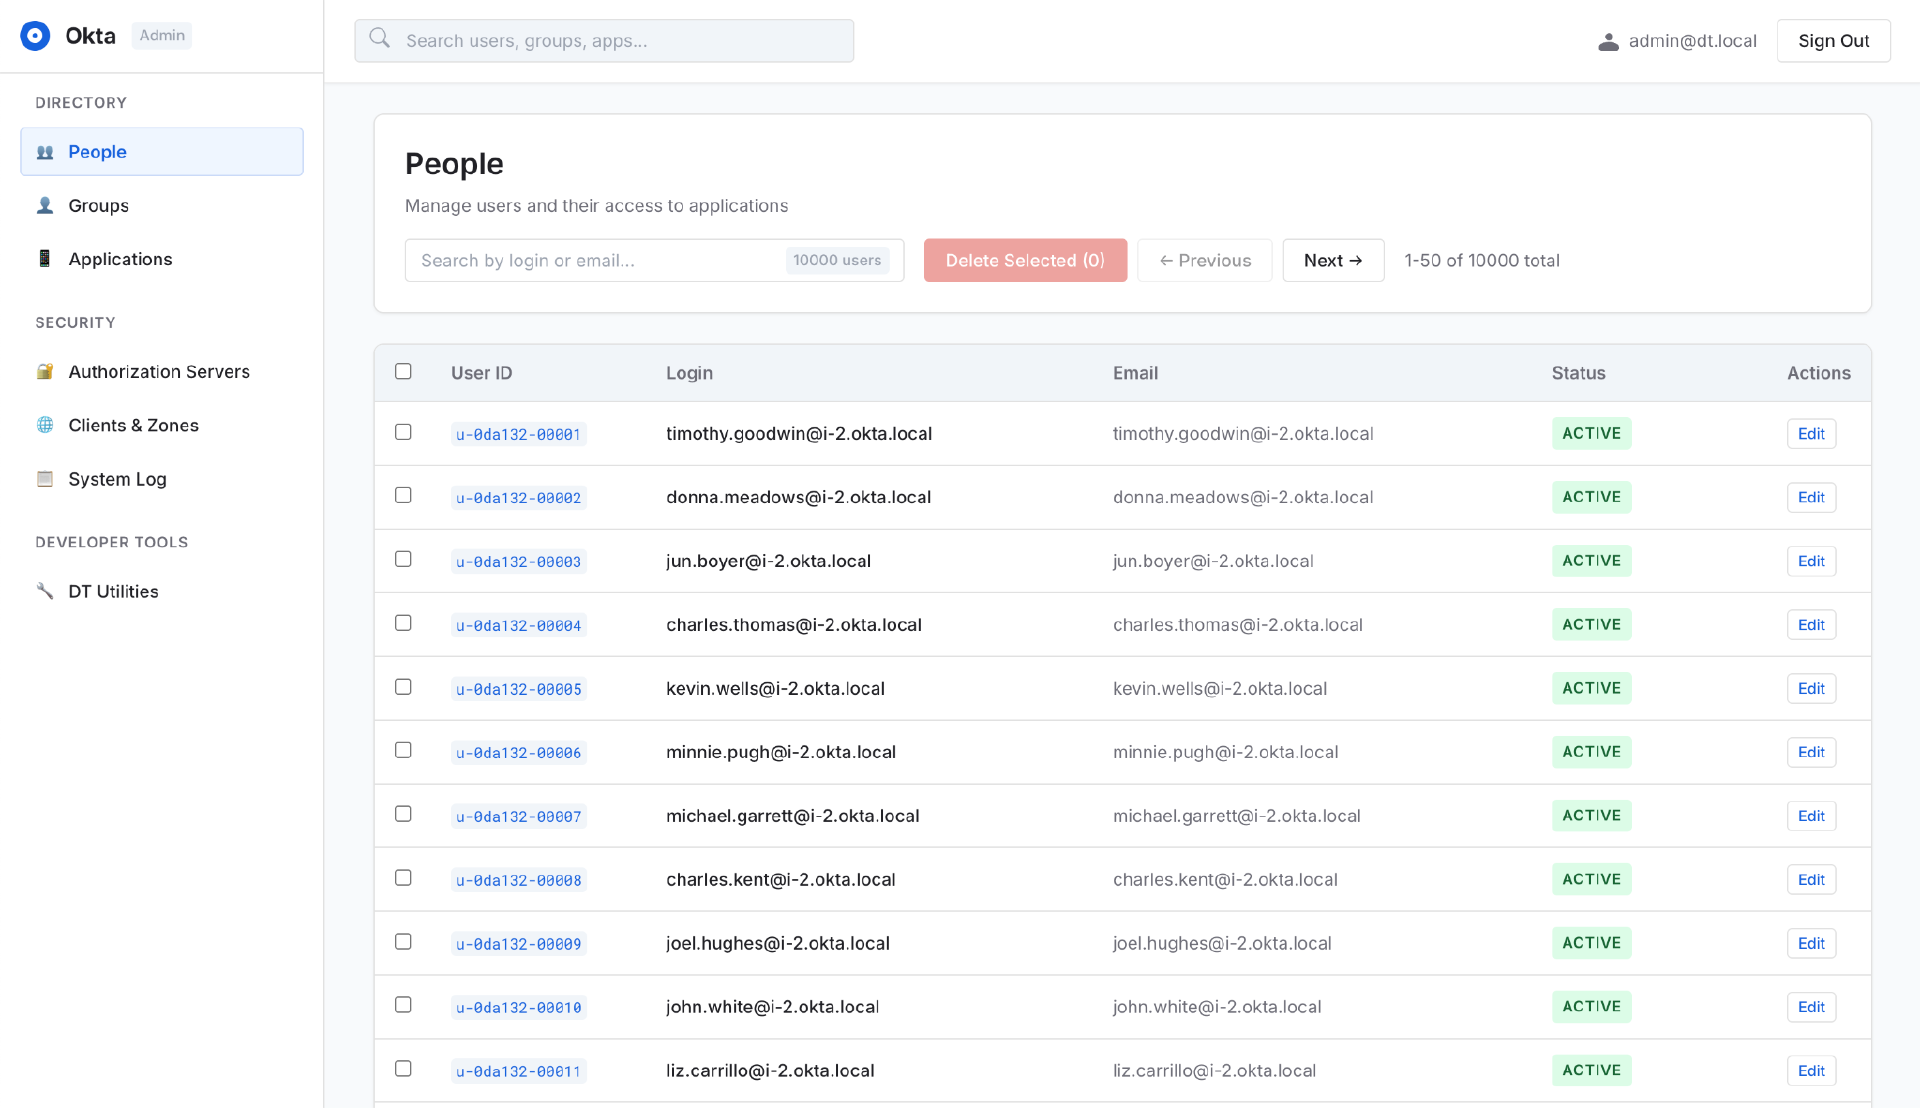Open the Groups menu item
This screenshot has height=1108, width=1920.
point(99,206)
